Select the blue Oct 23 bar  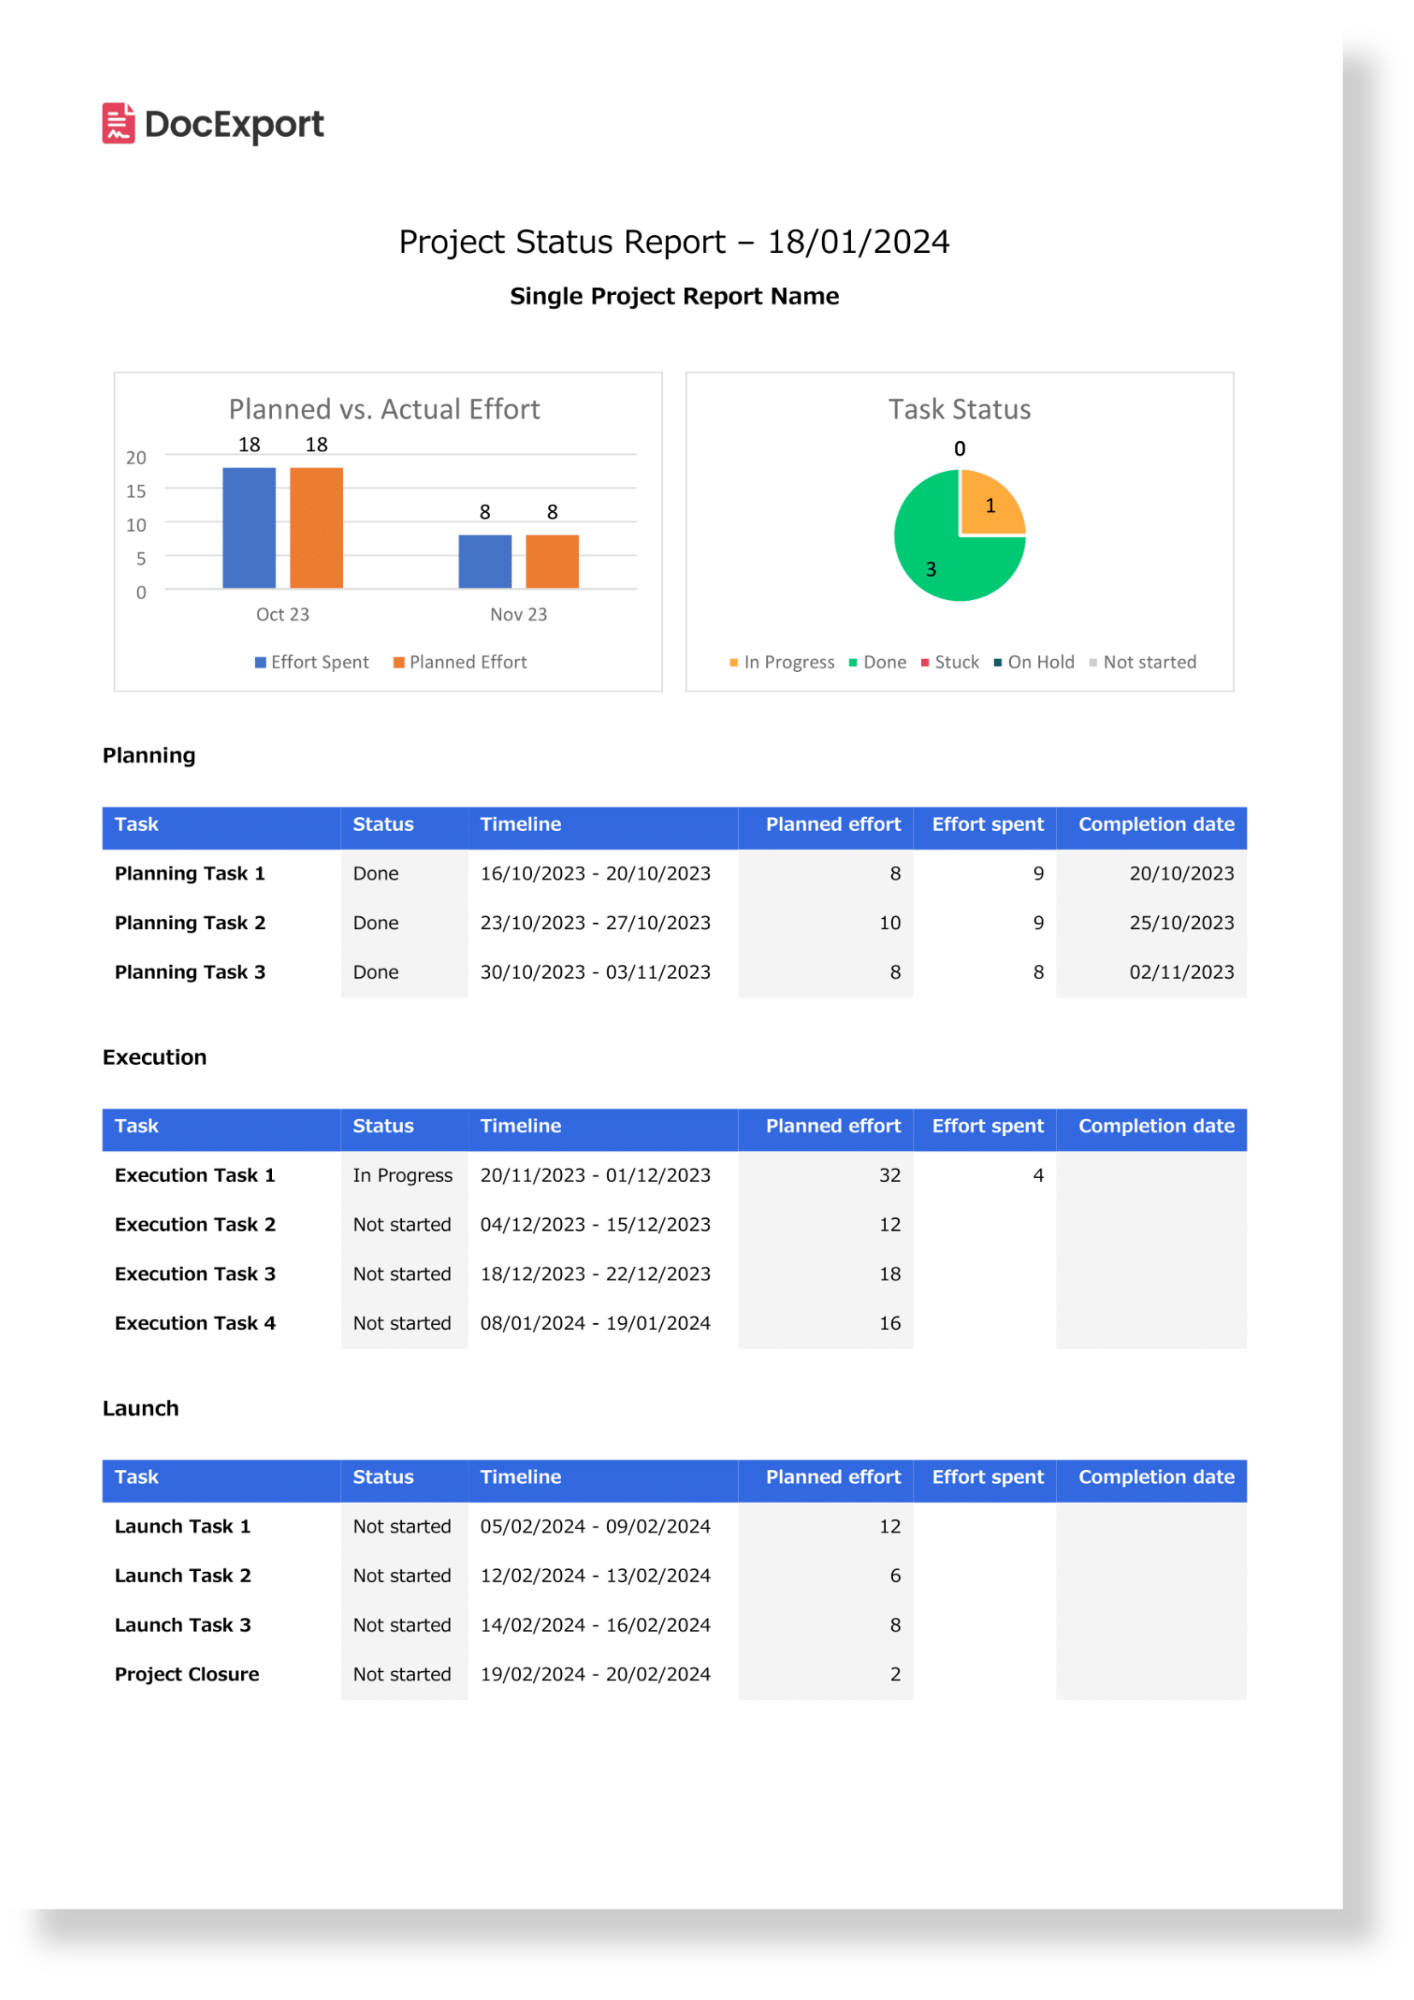point(249,528)
